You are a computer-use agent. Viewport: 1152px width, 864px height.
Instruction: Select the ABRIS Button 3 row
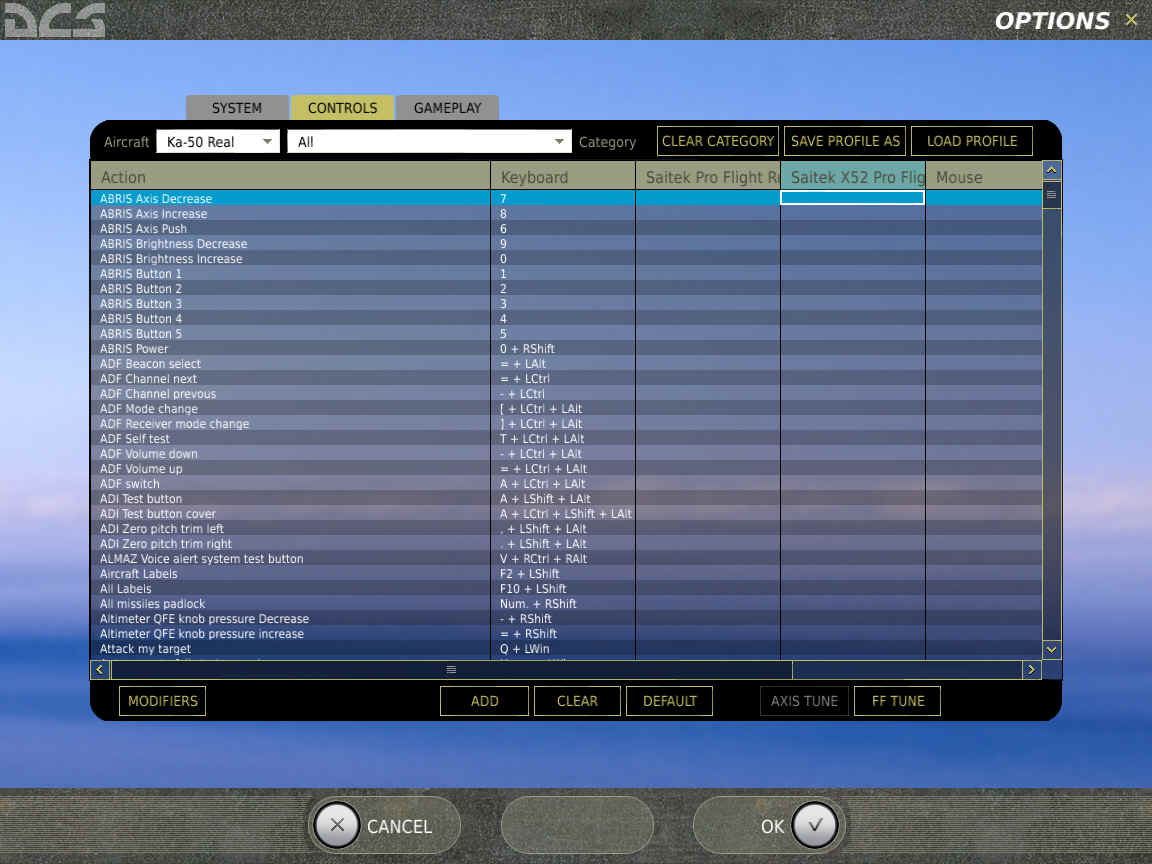point(566,303)
